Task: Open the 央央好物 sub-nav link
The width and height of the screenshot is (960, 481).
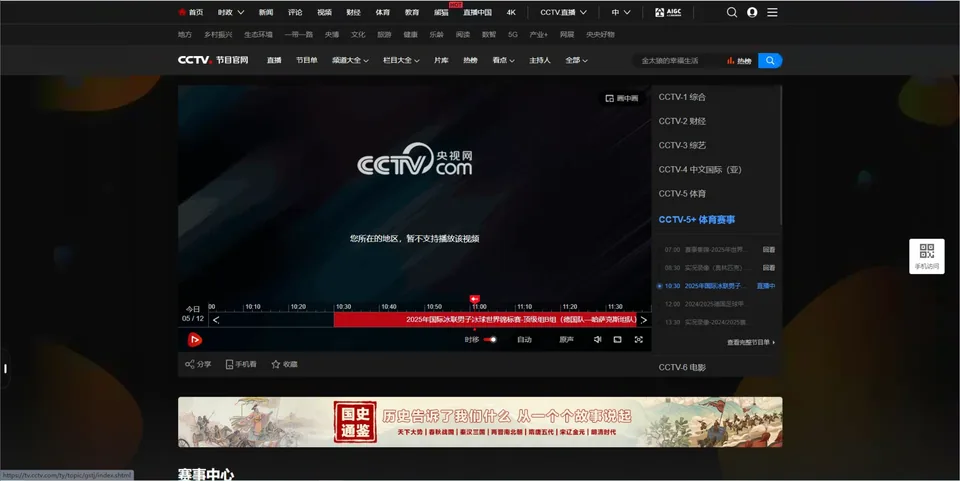Action: pyautogui.click(x=600, y=35)
